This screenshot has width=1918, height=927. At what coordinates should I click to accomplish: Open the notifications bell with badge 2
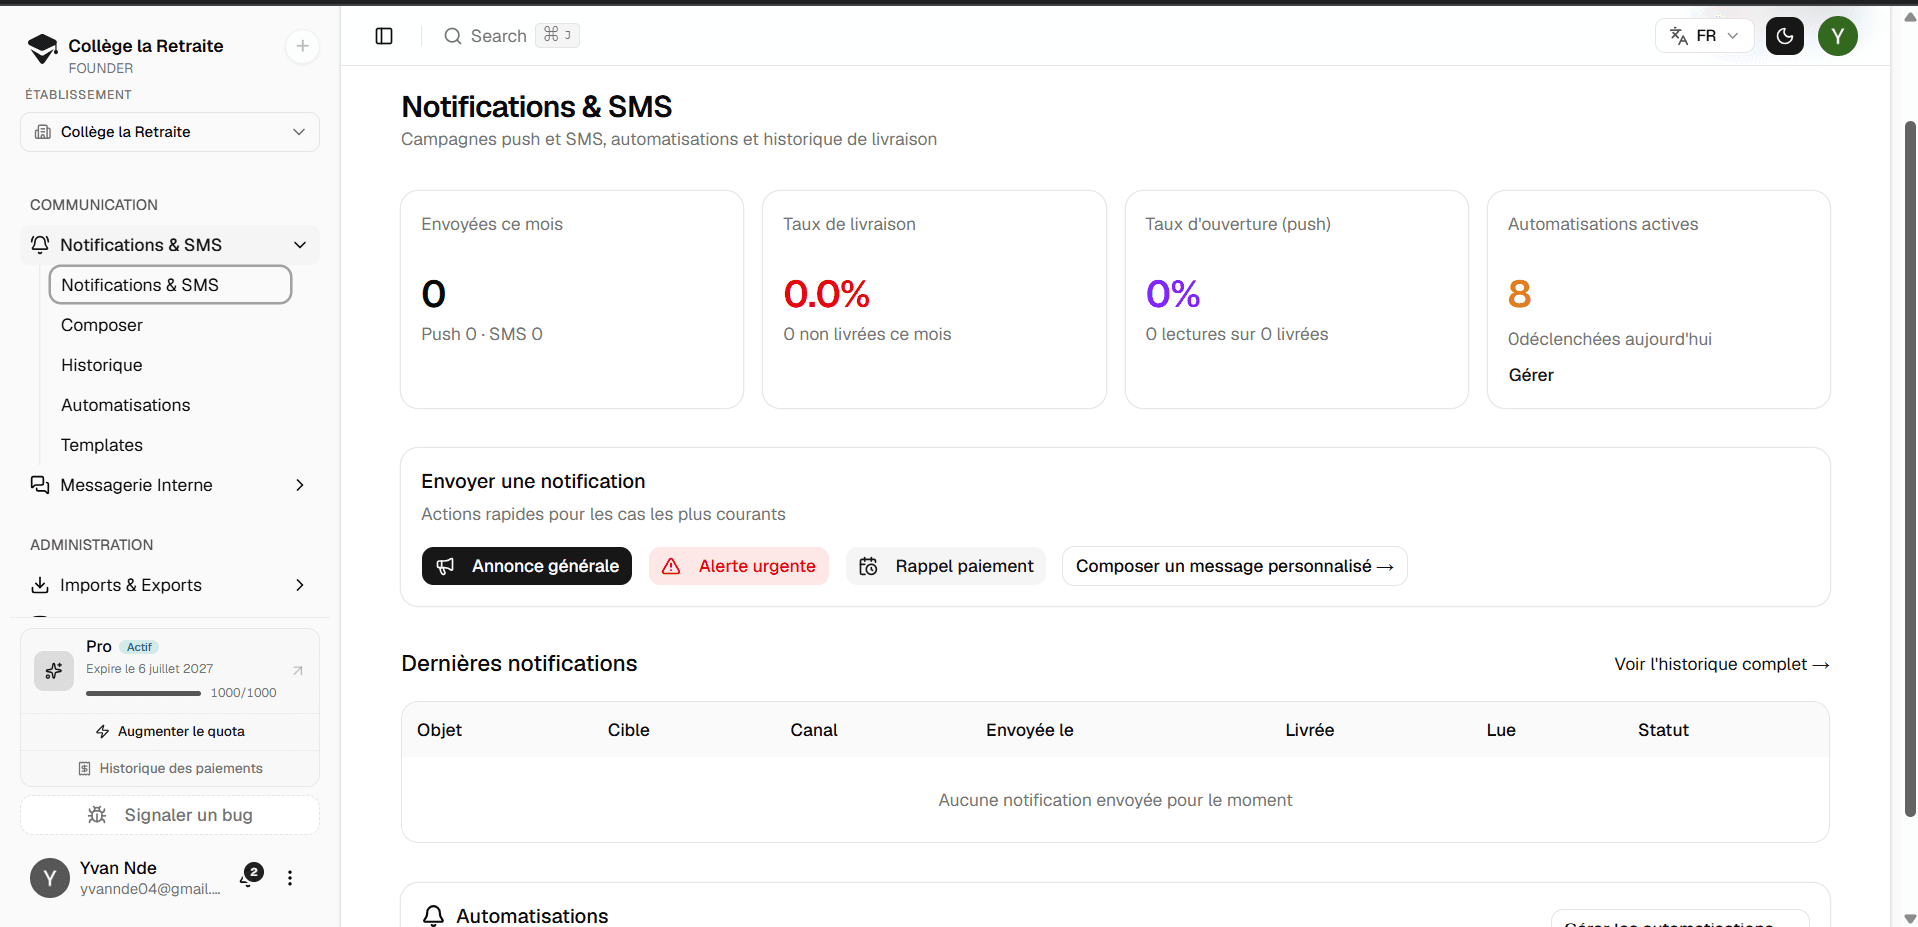[x=250, y=877]
